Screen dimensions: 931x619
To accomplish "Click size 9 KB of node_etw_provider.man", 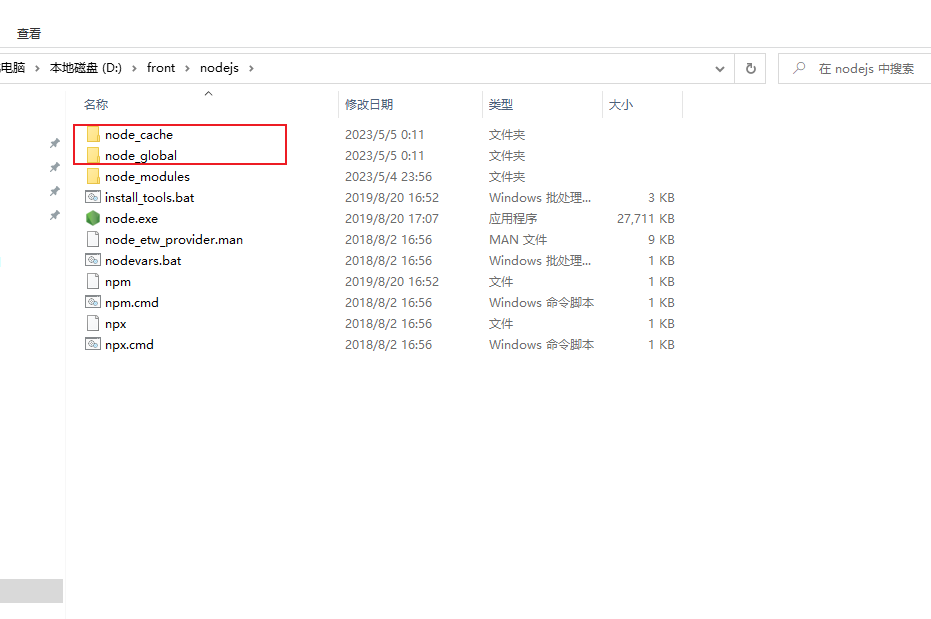I will 661,240.
